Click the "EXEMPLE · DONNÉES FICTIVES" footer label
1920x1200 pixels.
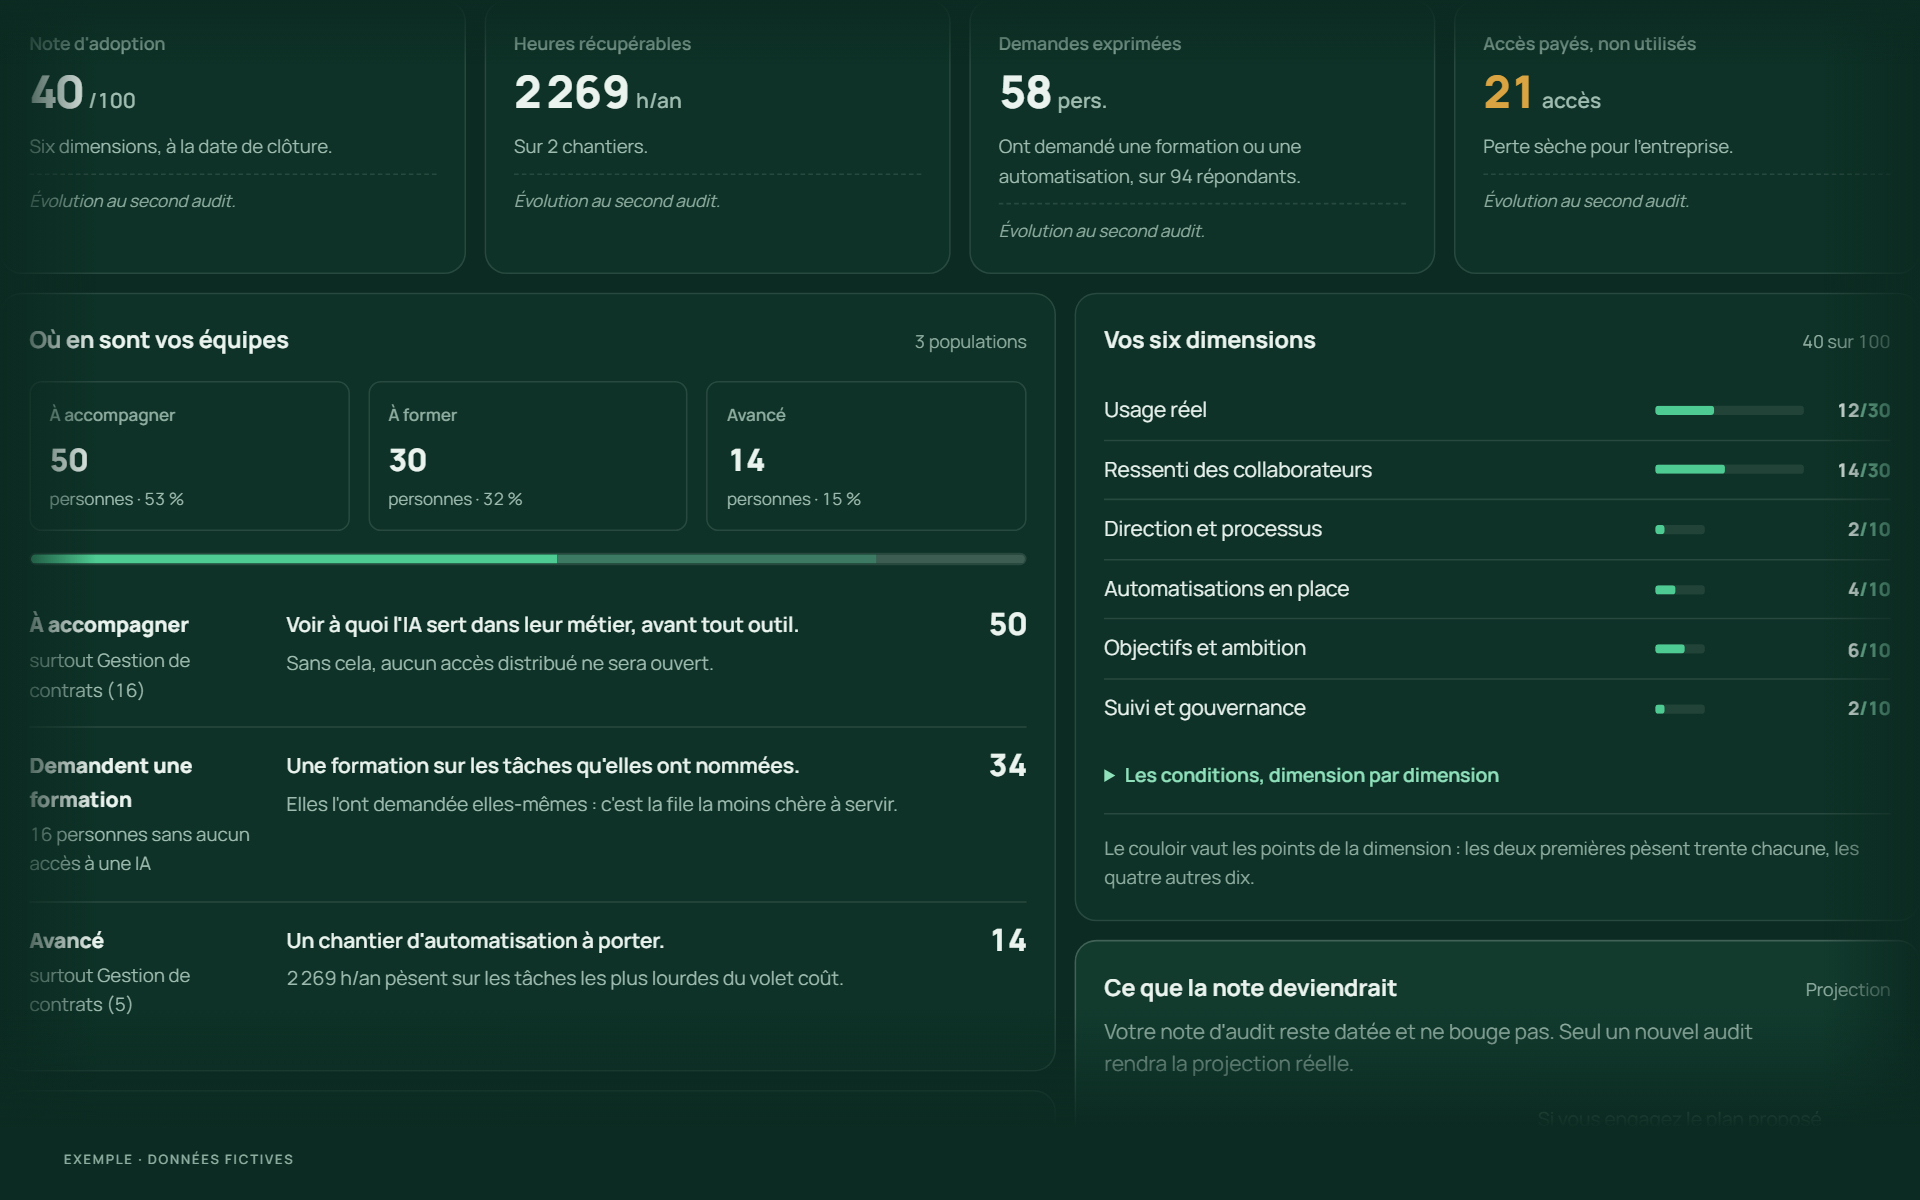point(179,1159)
